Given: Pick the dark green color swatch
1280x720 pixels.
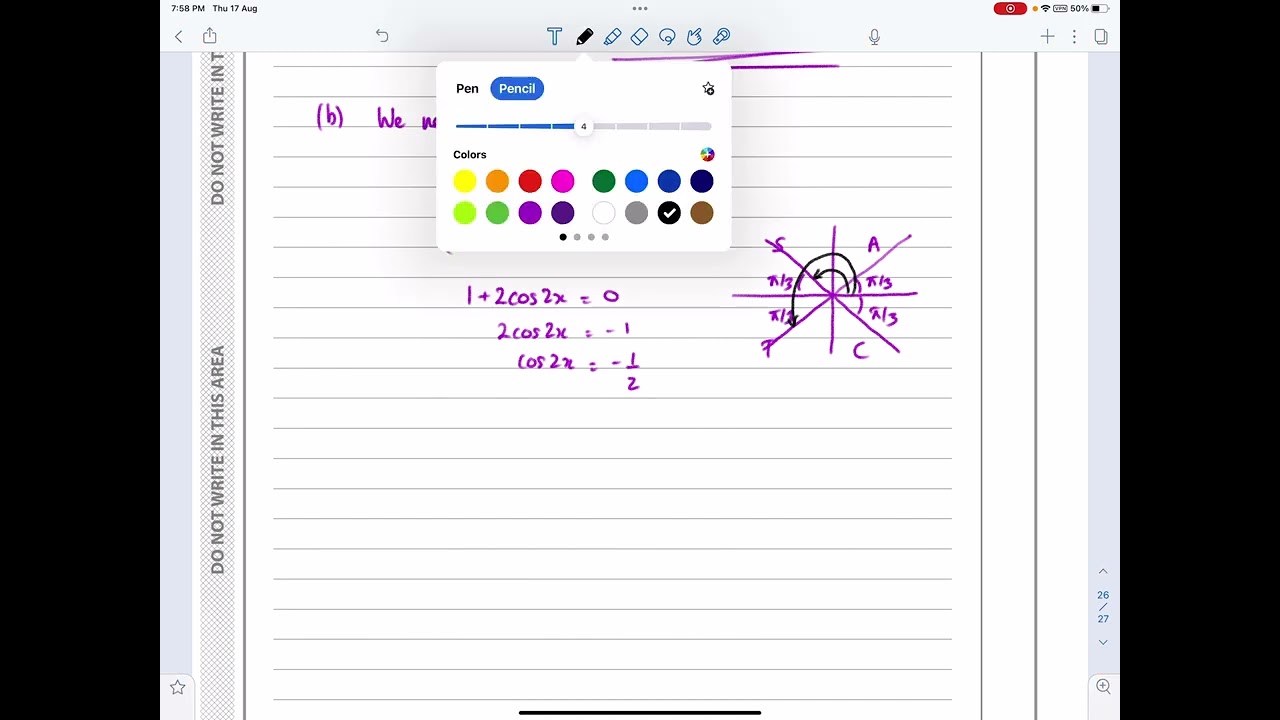Looking at the screenshot, I should pyautogui.click(x=604, y=181).
